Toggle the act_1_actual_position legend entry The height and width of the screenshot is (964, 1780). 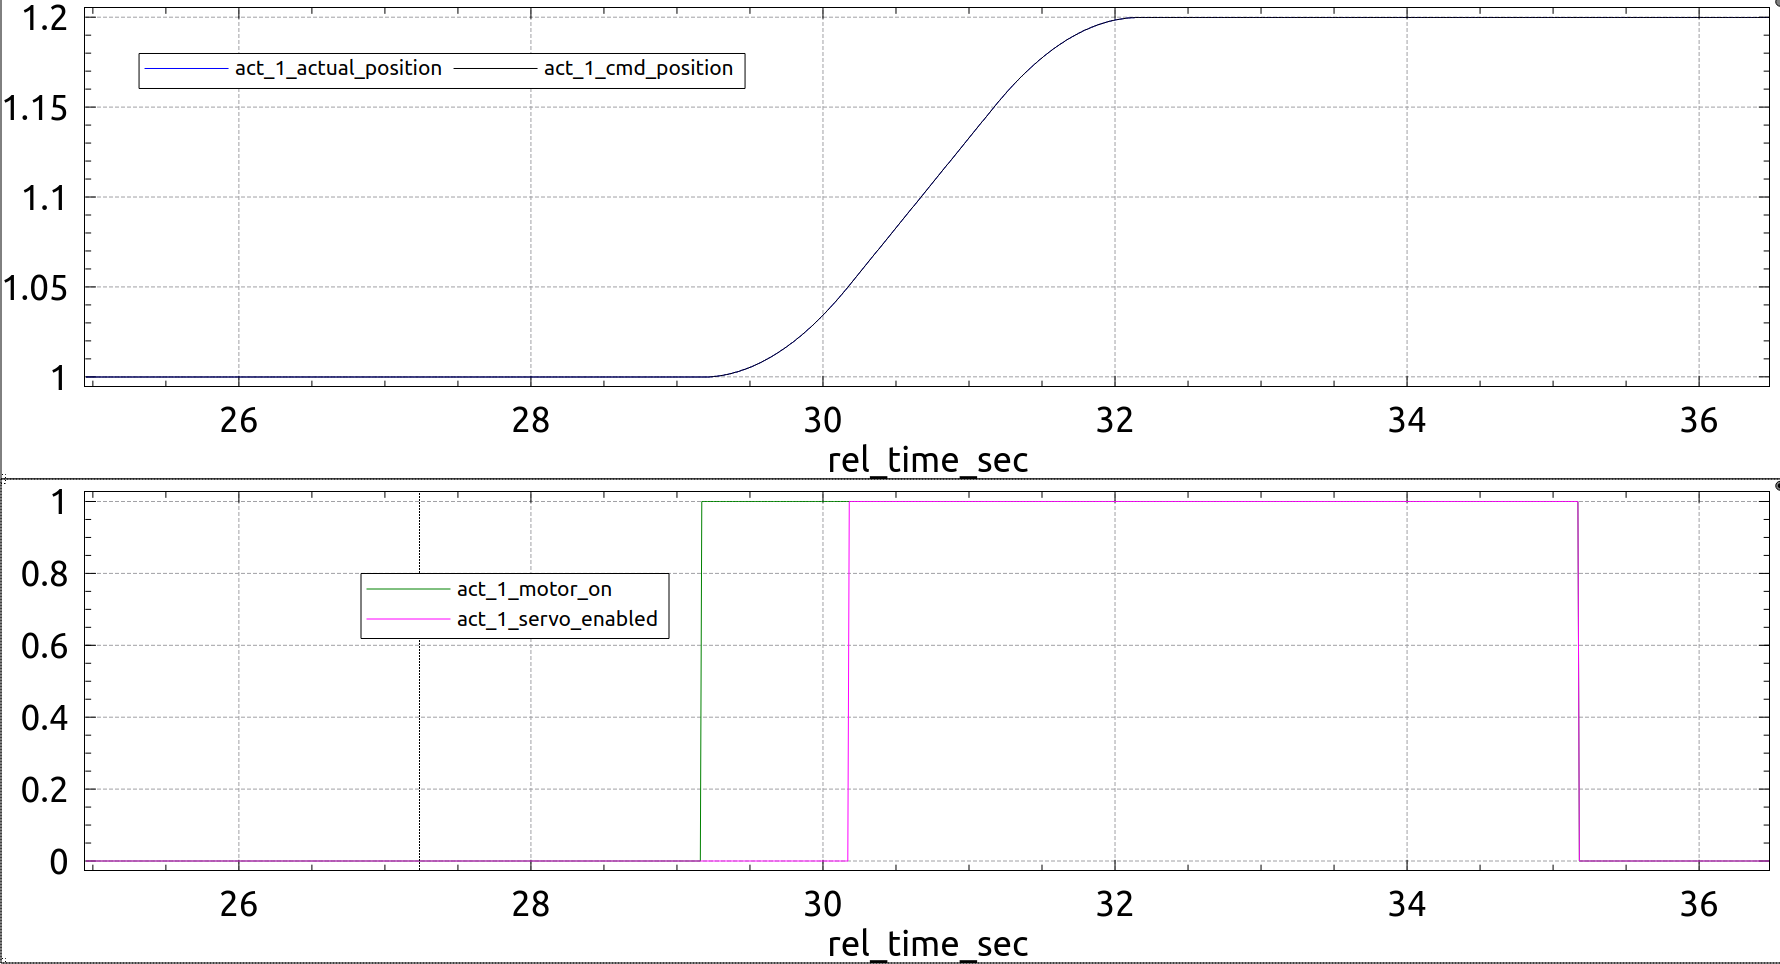click(x=337, y=68)
